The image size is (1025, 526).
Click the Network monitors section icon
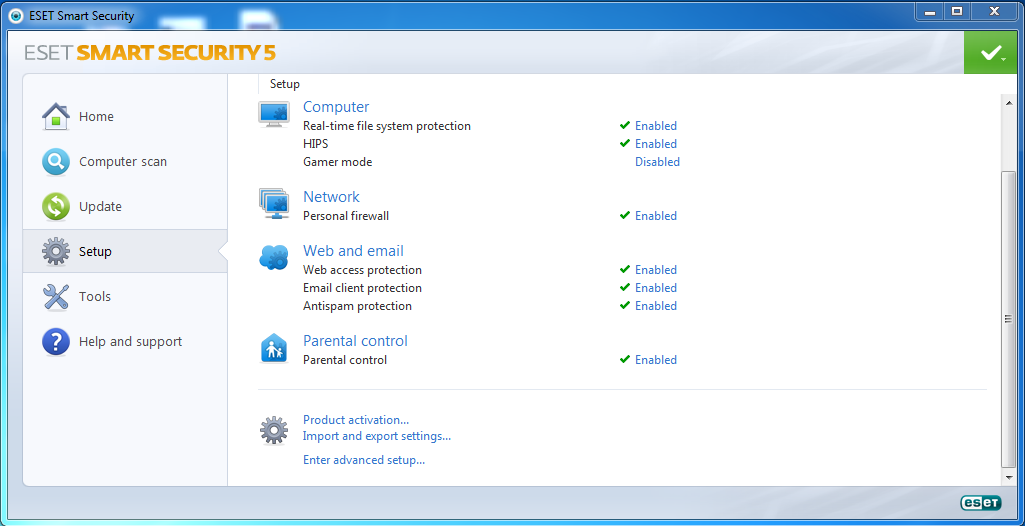tap(274, 204)
